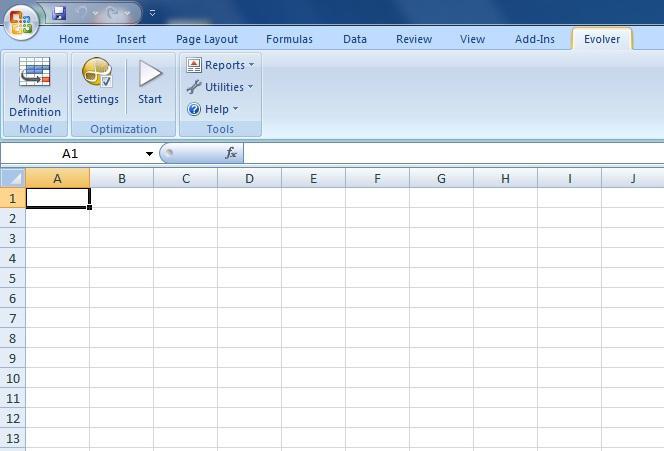Click cell A1

tap(58, 198)
